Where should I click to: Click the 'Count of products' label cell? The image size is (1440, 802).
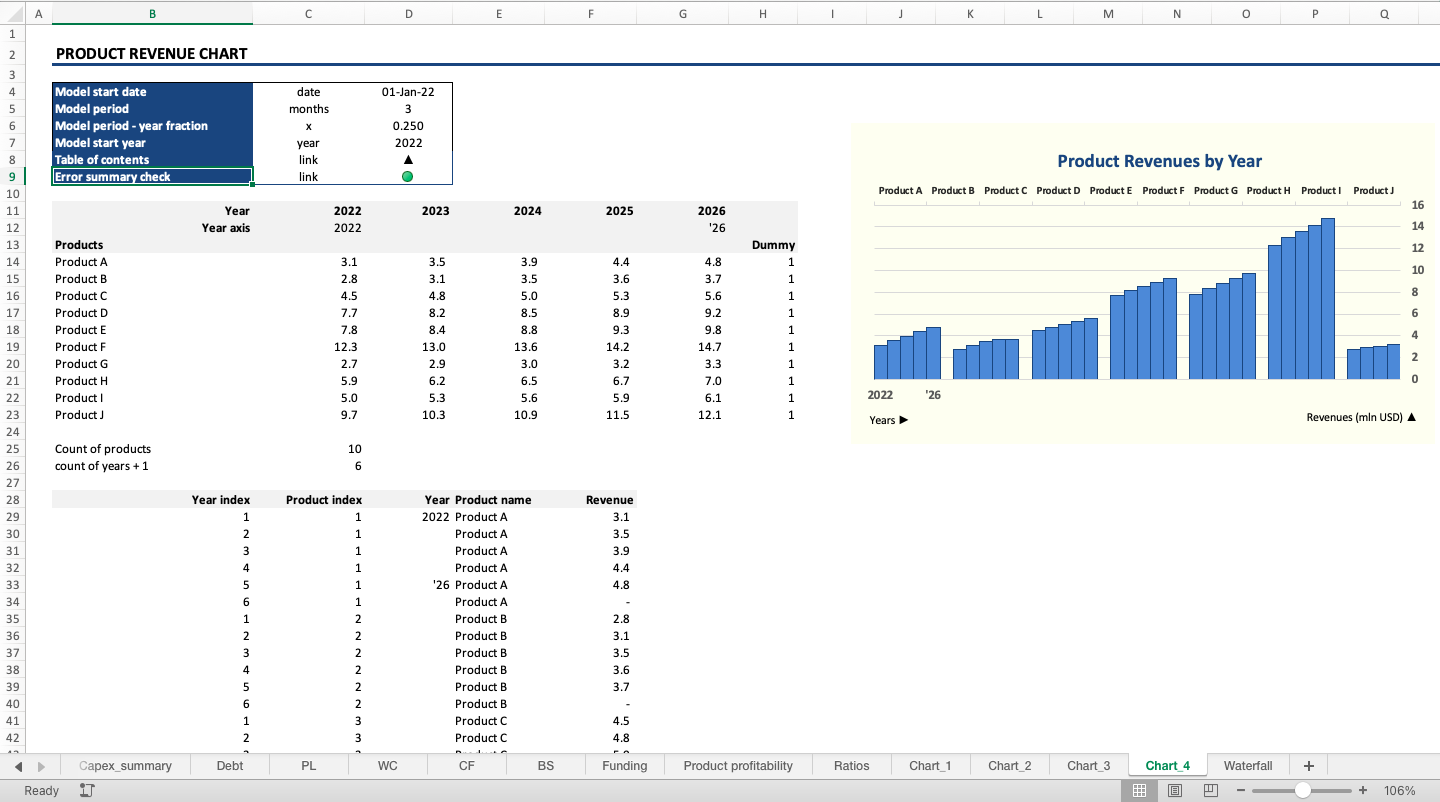(x=152, y=449)
